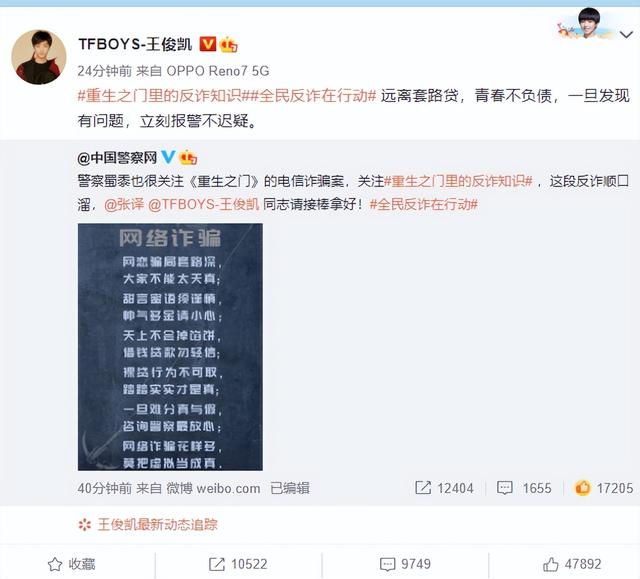Click the crown membership badge beside the red V

click(x=229, y=44)
